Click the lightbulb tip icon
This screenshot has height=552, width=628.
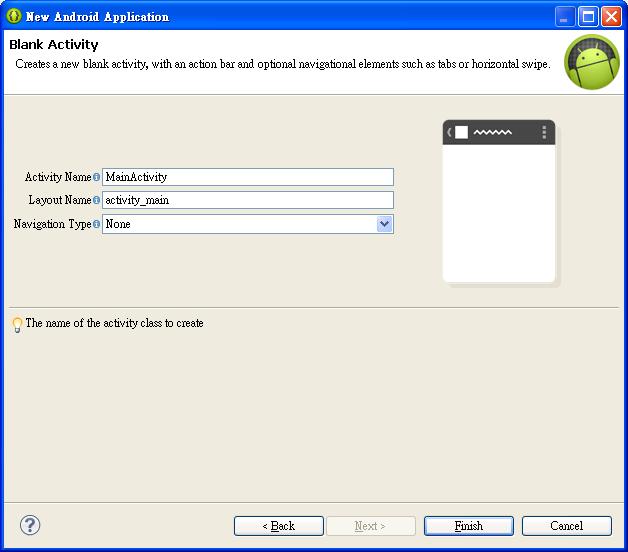[x=17, y=324]
